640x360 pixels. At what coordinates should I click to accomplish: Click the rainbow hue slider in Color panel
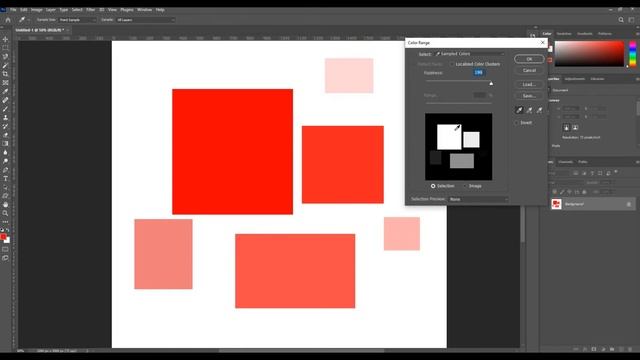(x=633, y=53)
